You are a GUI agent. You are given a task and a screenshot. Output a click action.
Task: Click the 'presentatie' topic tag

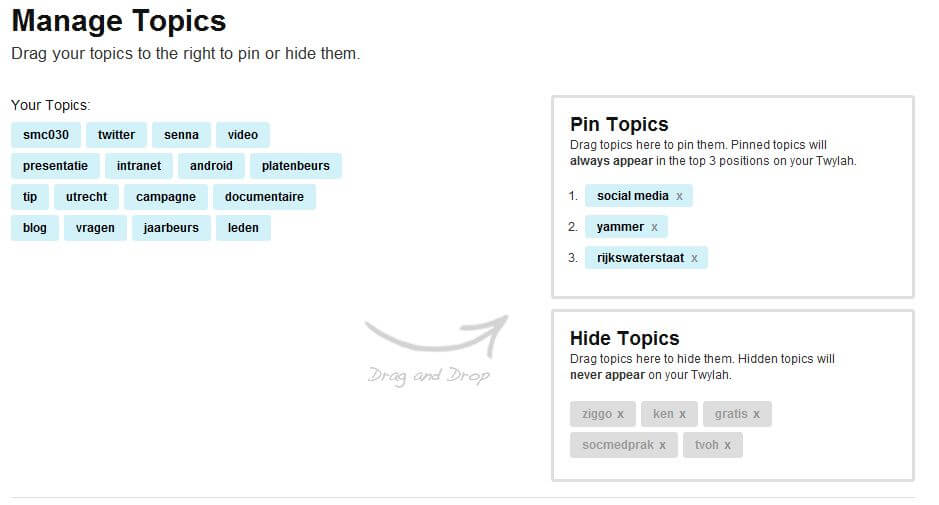pos(55,166)
